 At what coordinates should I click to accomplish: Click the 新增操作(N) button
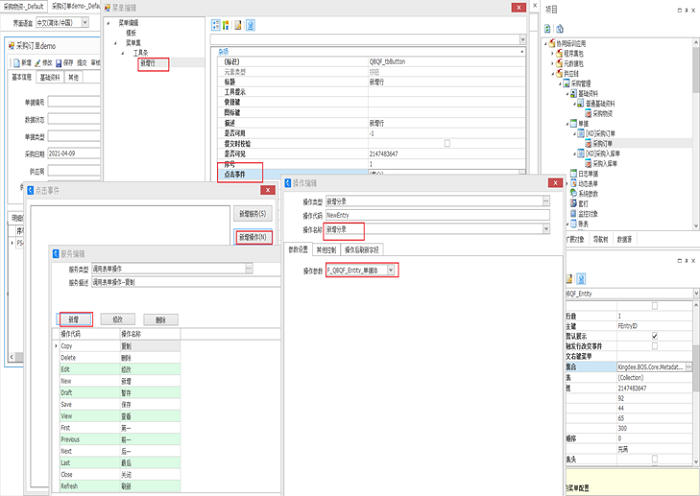click(253, 237)
